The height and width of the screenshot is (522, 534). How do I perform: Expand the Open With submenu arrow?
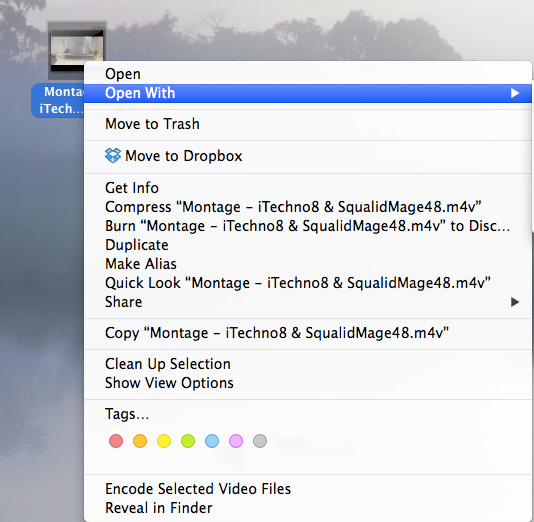click(515, 93)
